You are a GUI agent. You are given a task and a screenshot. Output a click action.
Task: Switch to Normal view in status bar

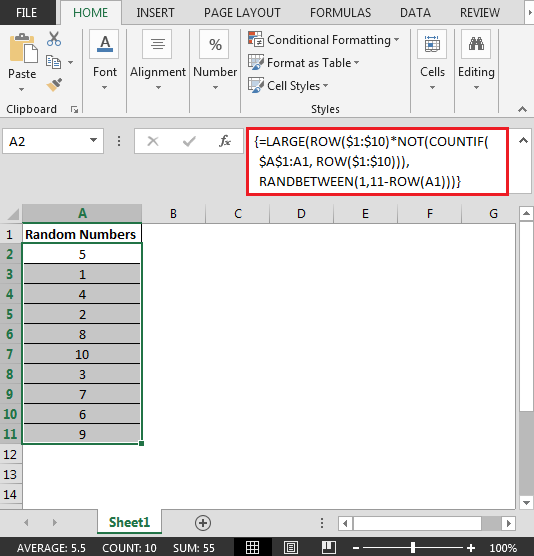tap(252, 547)
